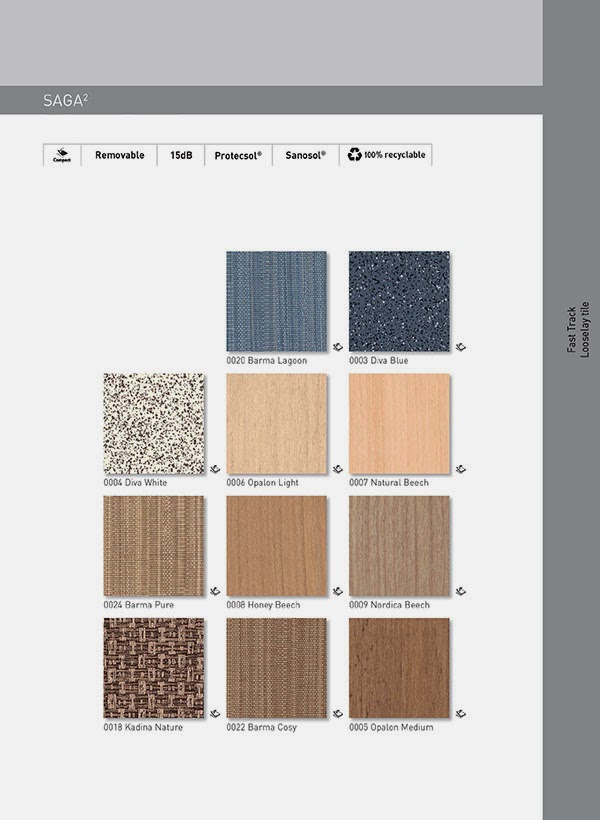Click the Sanosol feature label
This screenshot has width=600, height=820.
point(305,155)
